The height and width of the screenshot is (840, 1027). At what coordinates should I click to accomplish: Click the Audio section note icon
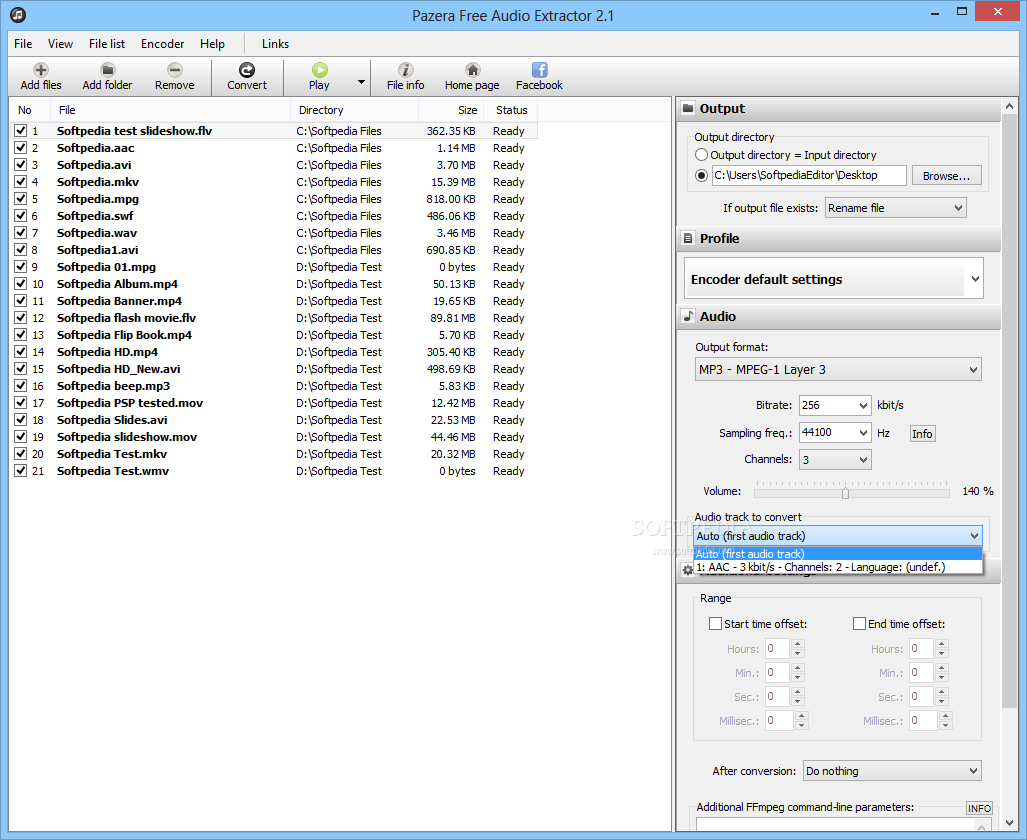(x=688, y=316)
